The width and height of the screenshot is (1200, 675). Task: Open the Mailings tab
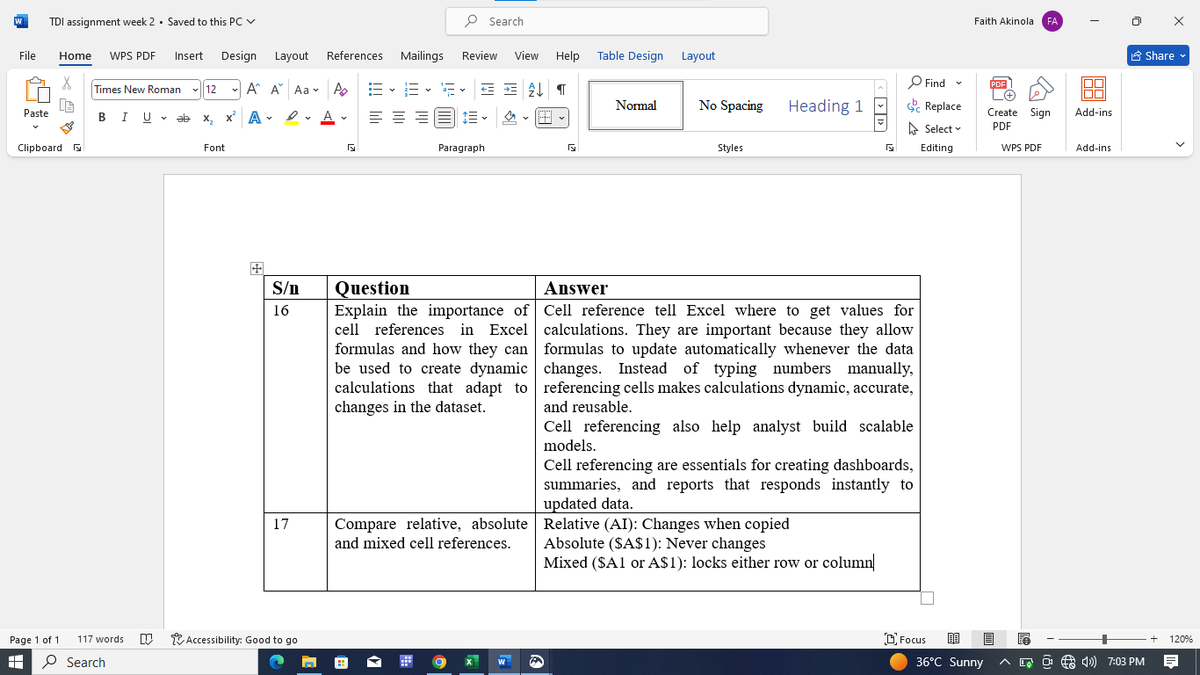point(422,56)
